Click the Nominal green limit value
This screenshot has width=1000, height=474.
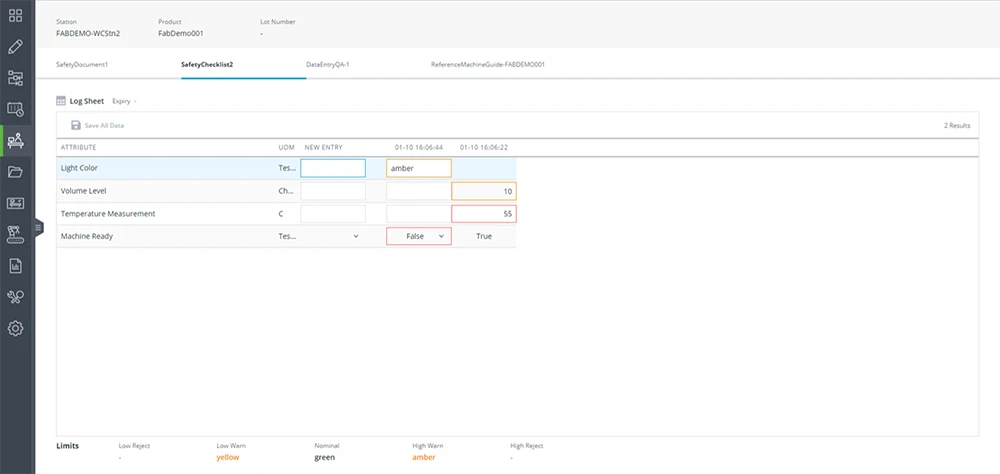325,457
